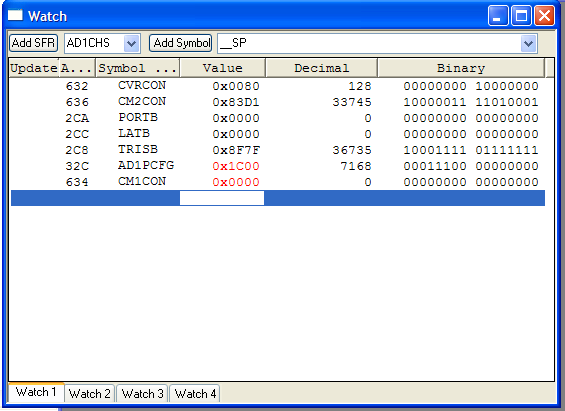
Task: Click the Watch window title icon
Action: tap(15, 15)
